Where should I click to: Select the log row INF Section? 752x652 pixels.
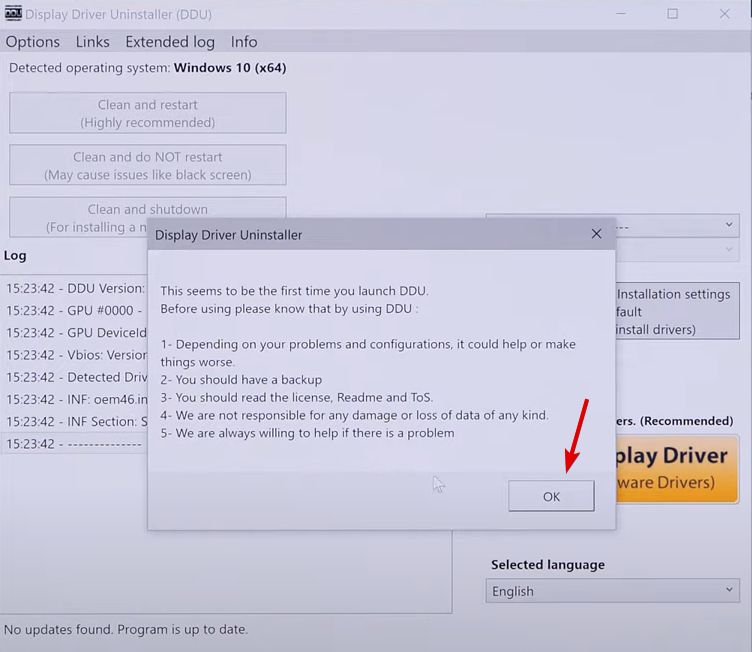coord(75,421)
